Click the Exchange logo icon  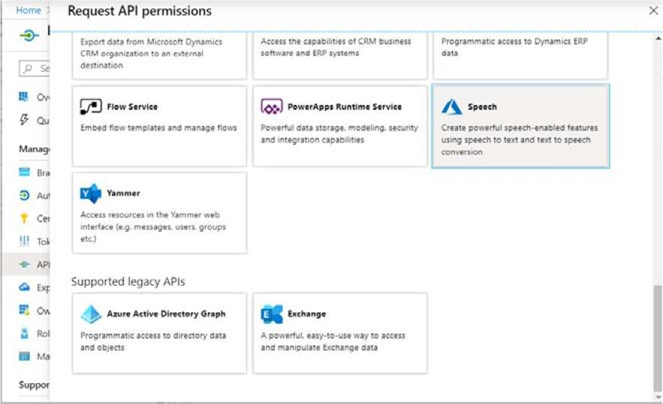coord(271,314)
